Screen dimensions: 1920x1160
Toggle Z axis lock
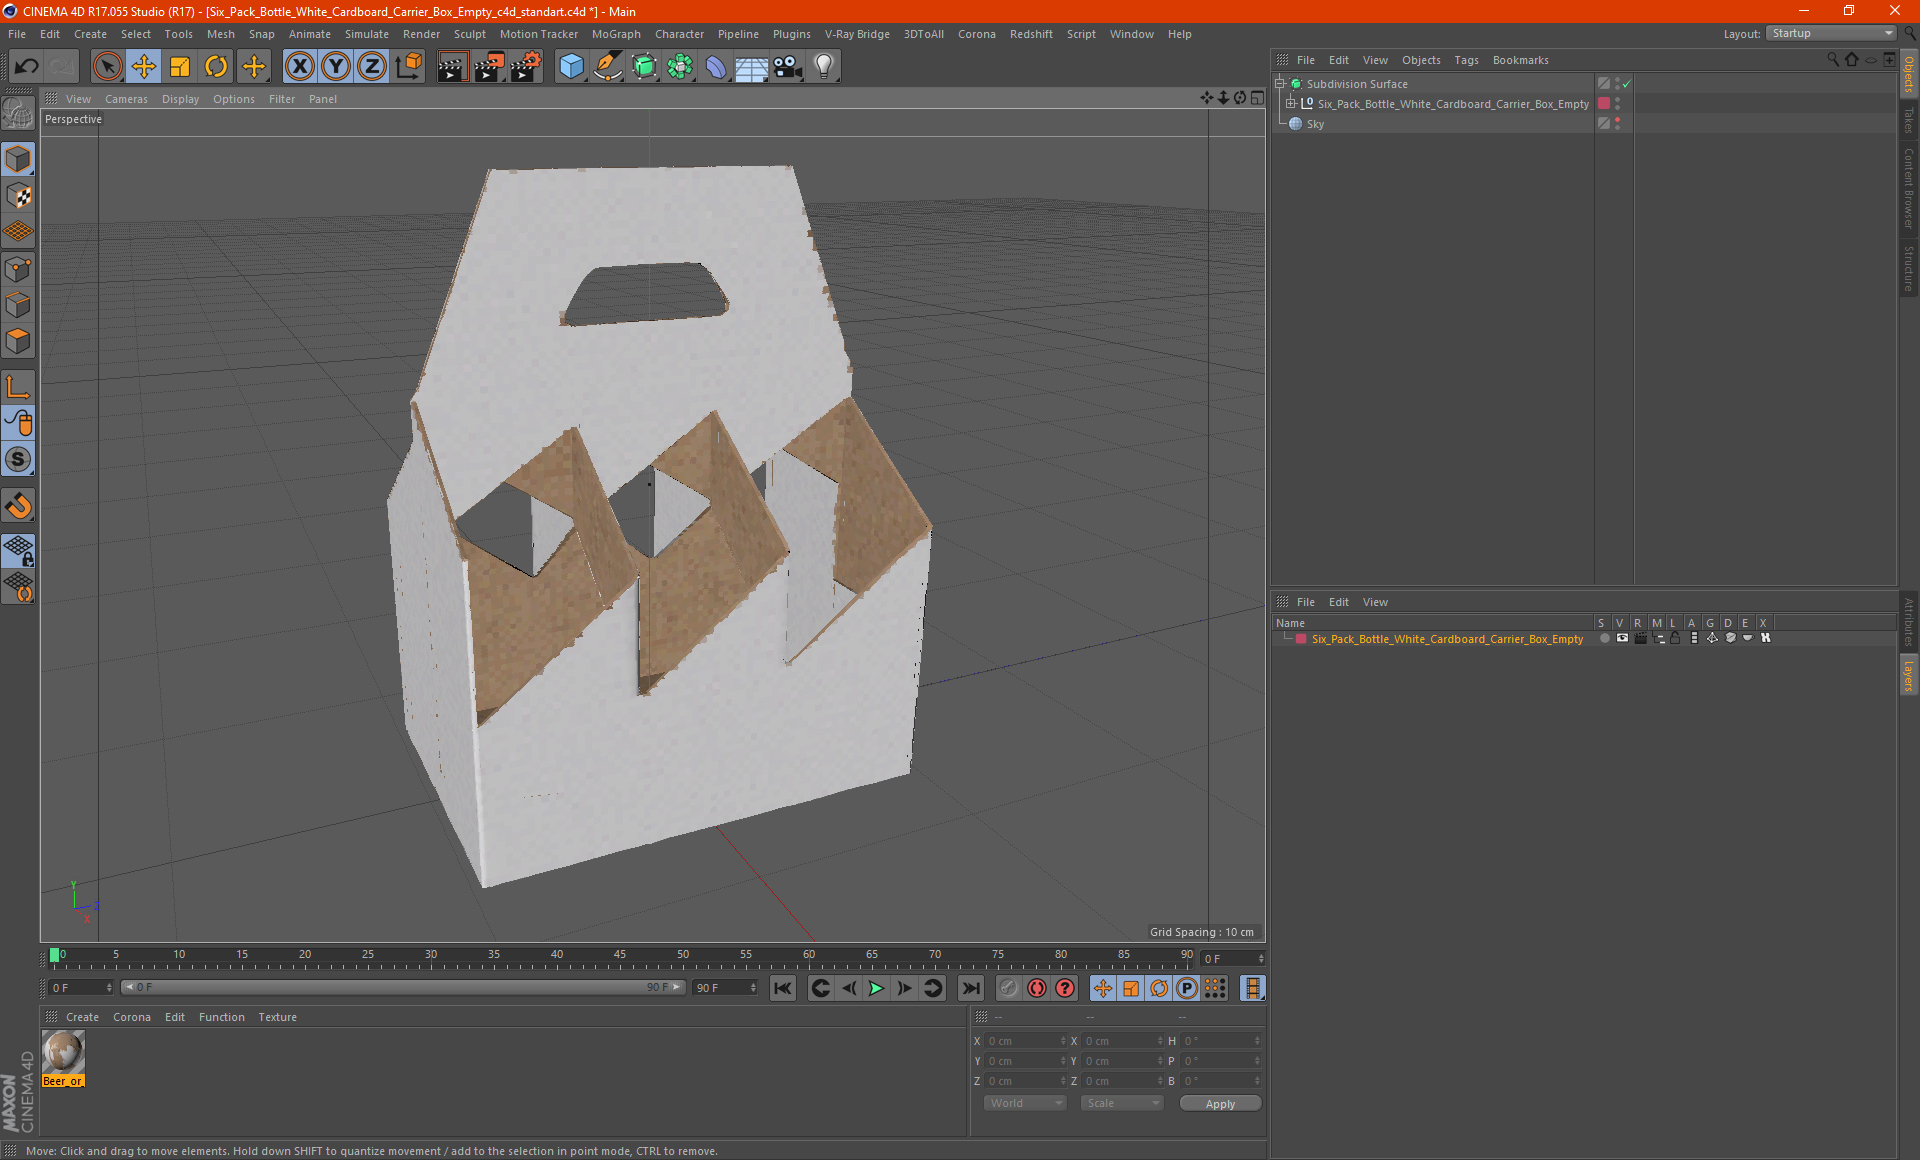[372, 67]
